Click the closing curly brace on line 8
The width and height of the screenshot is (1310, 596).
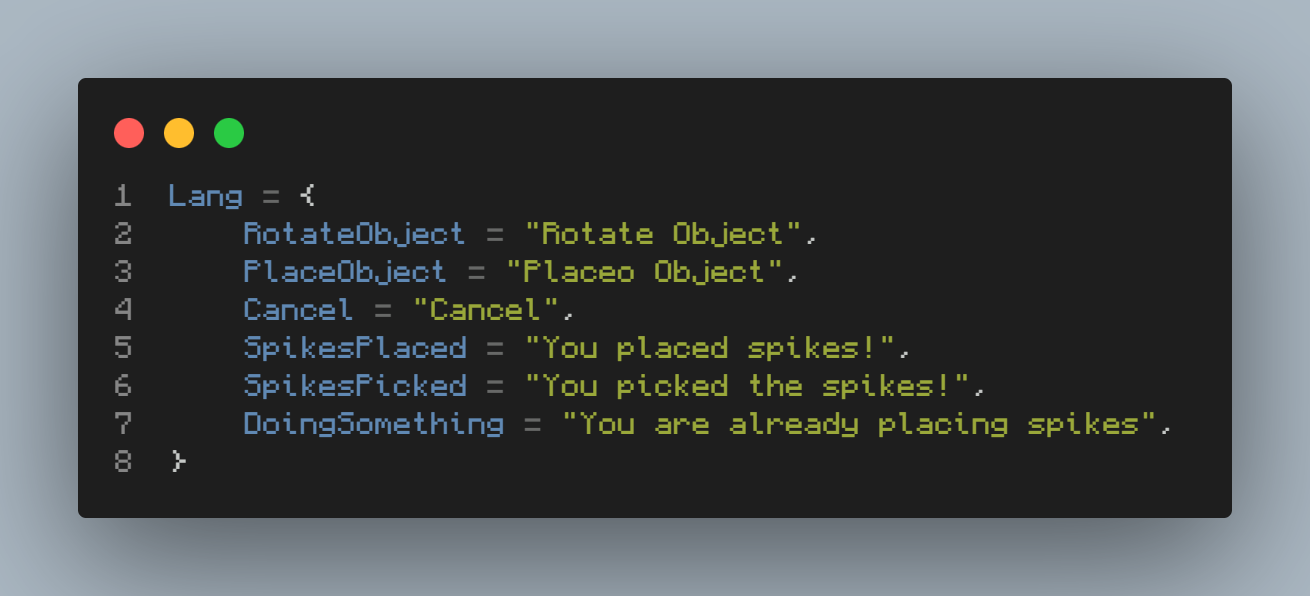pos(178,461)
